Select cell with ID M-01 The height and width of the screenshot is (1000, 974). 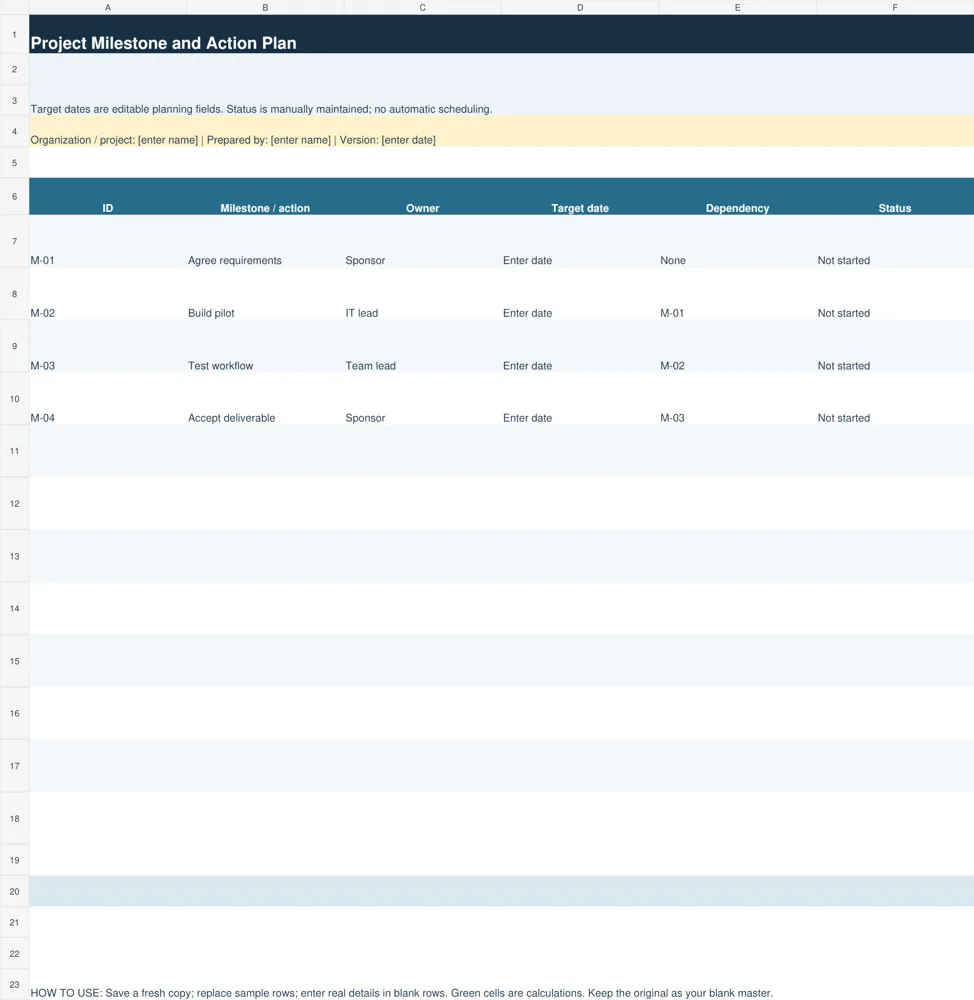[108, 242]
